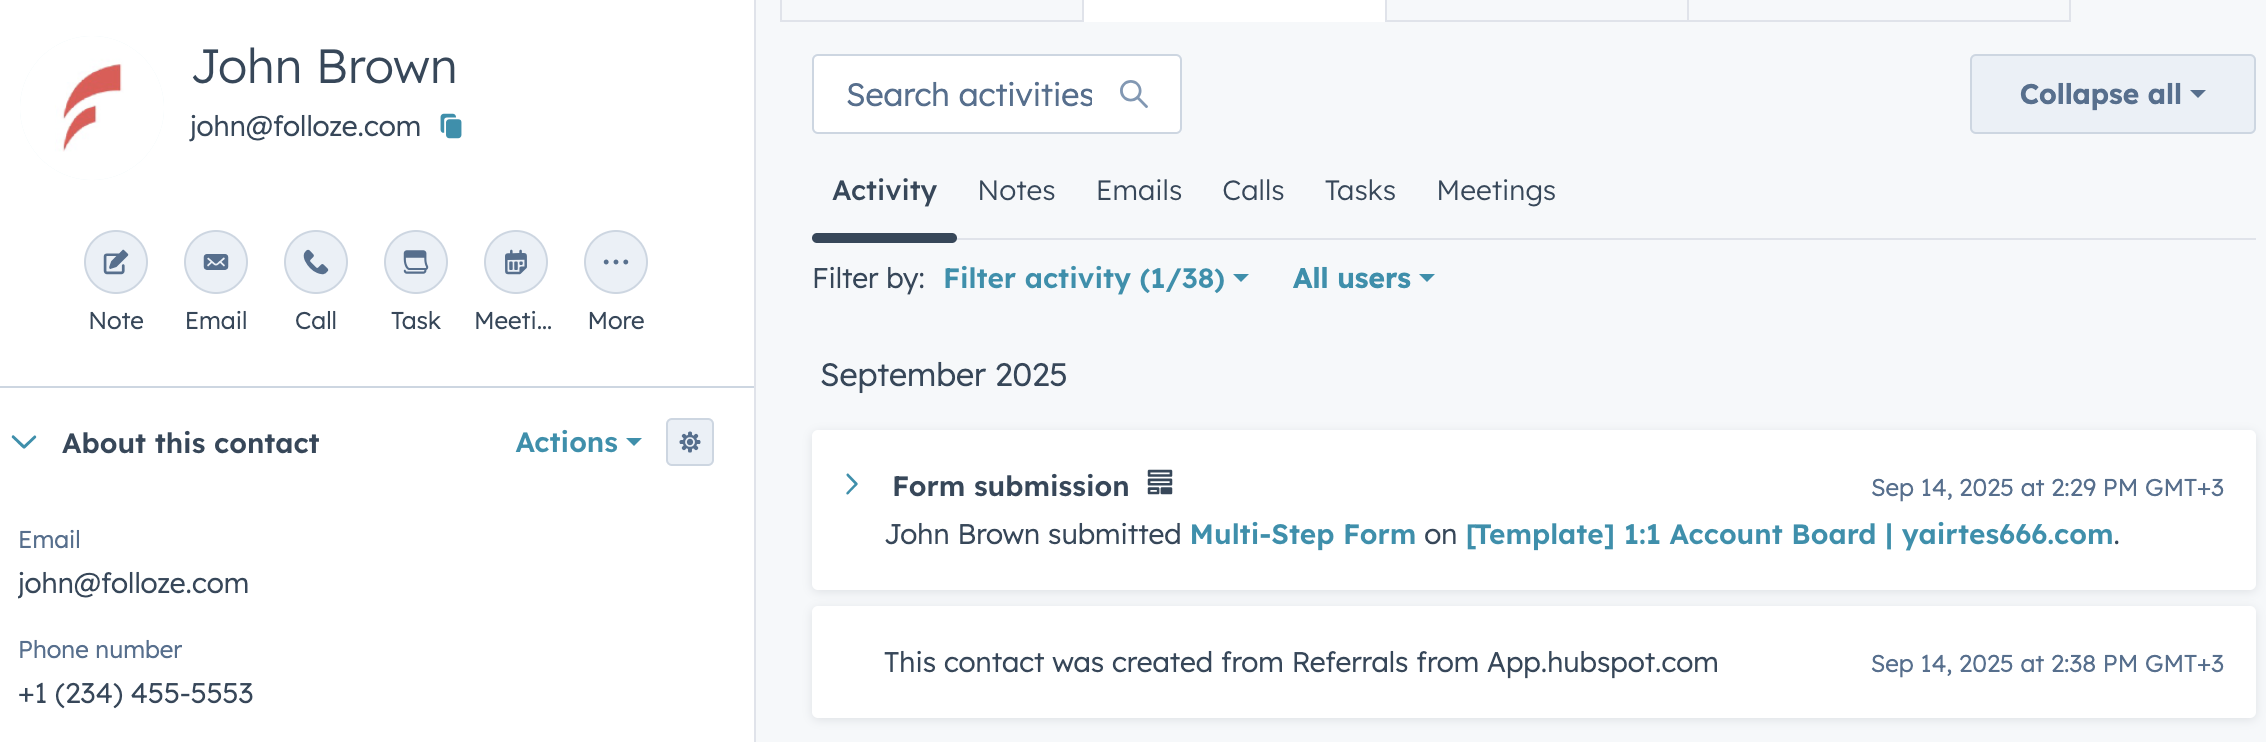The height and width of the screenshot is (742, 2266).
Task: Open the contact section settings gear
Action: tap(690, 442)
